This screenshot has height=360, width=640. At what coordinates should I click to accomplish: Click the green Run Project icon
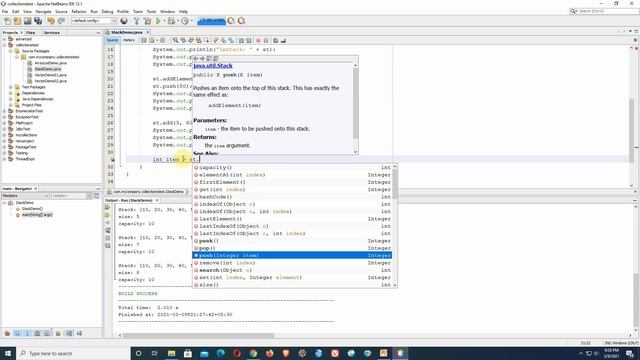pos(158,21)
